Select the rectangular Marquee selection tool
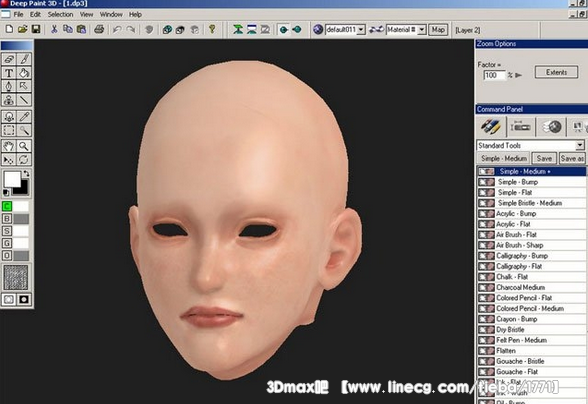This screenshot has width=588, height=404. click(x=9, y=130)
